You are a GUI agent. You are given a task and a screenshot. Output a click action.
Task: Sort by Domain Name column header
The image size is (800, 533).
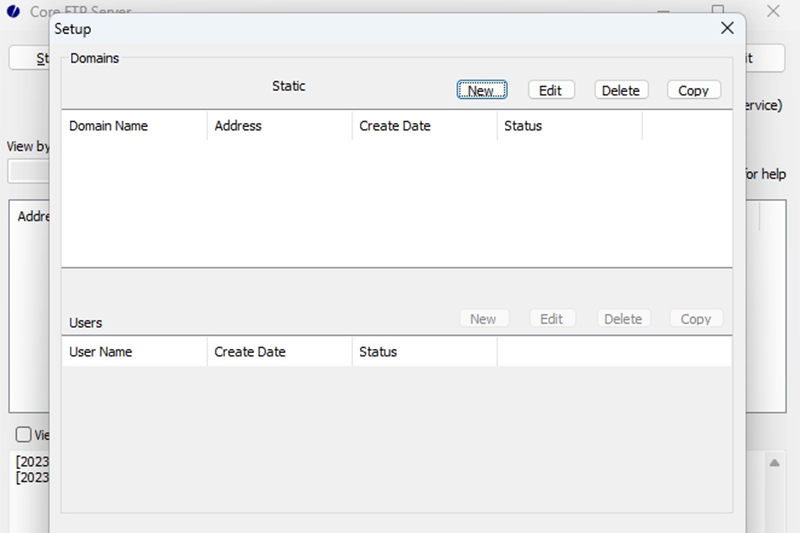134,126
